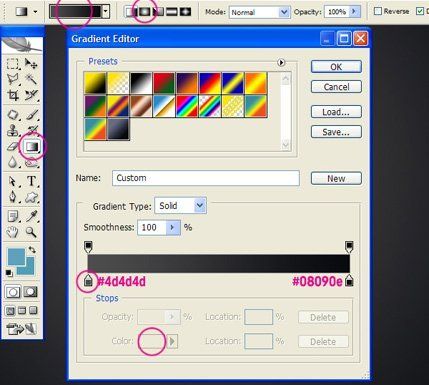Select Reflected Gradient style in options bar
Screen dimensions: 429x385
click(x=172, y=12)
